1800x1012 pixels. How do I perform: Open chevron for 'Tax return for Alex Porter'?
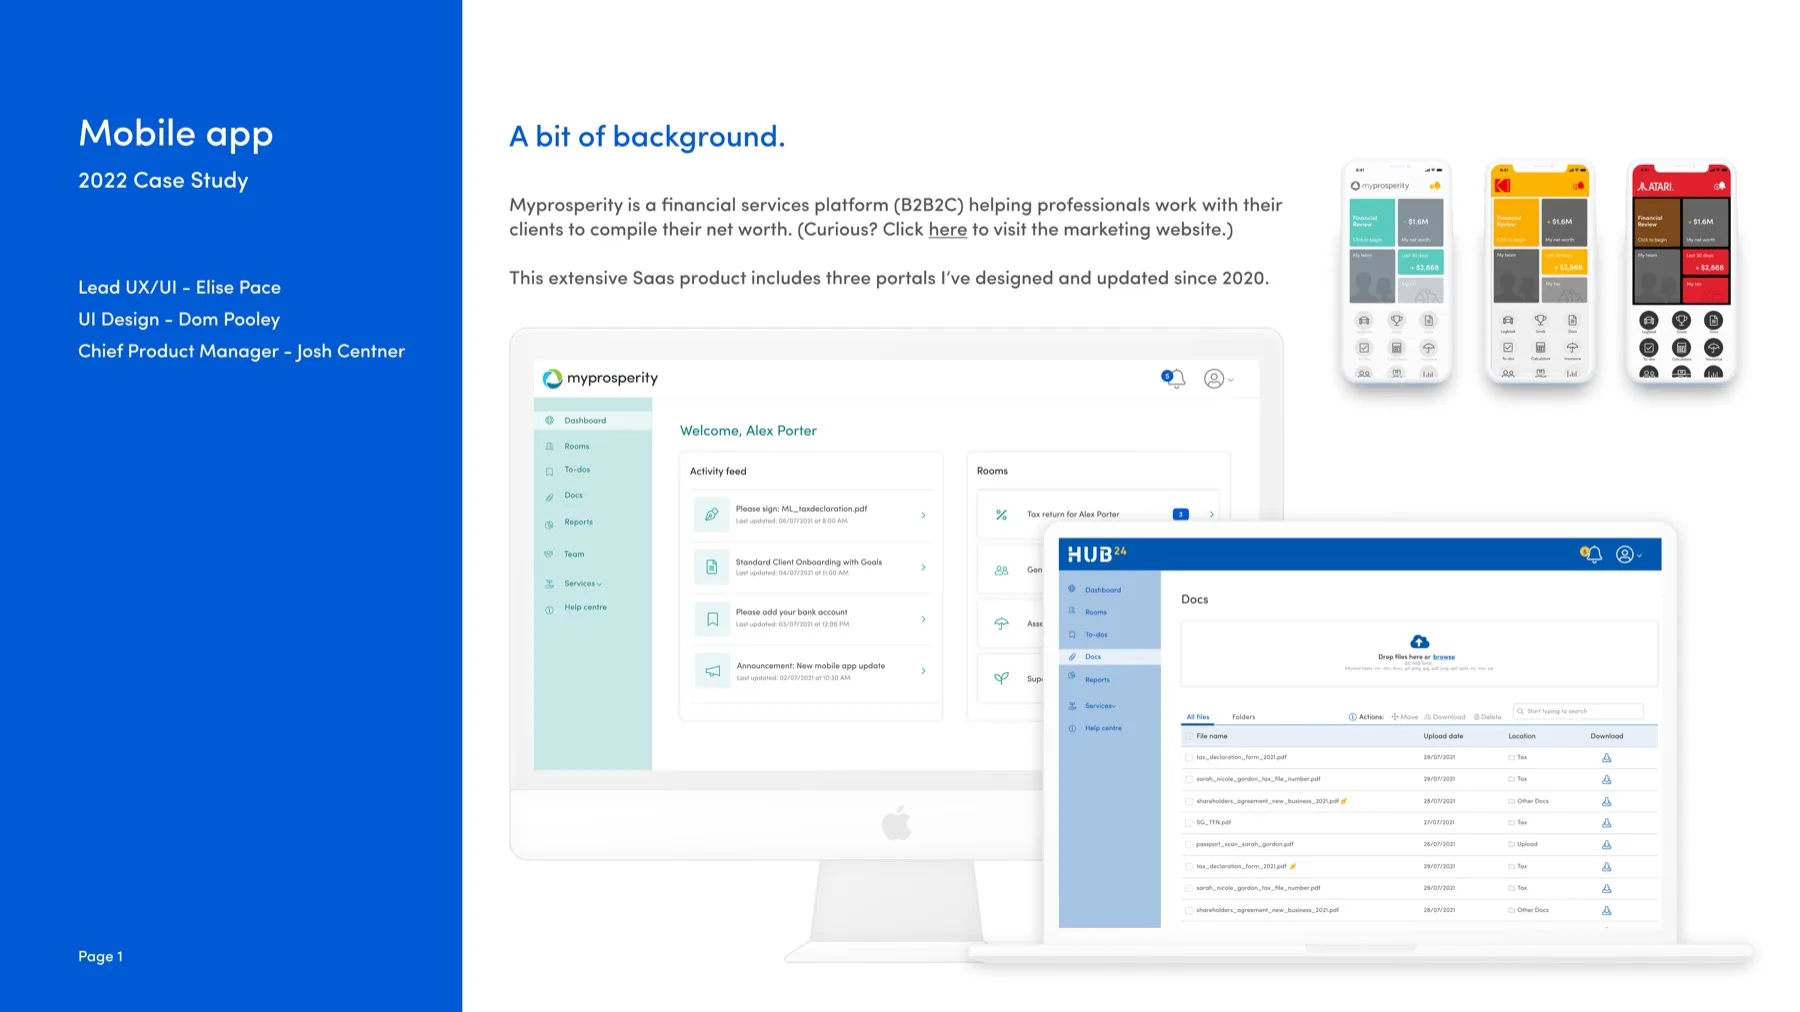click(1211, 514)
